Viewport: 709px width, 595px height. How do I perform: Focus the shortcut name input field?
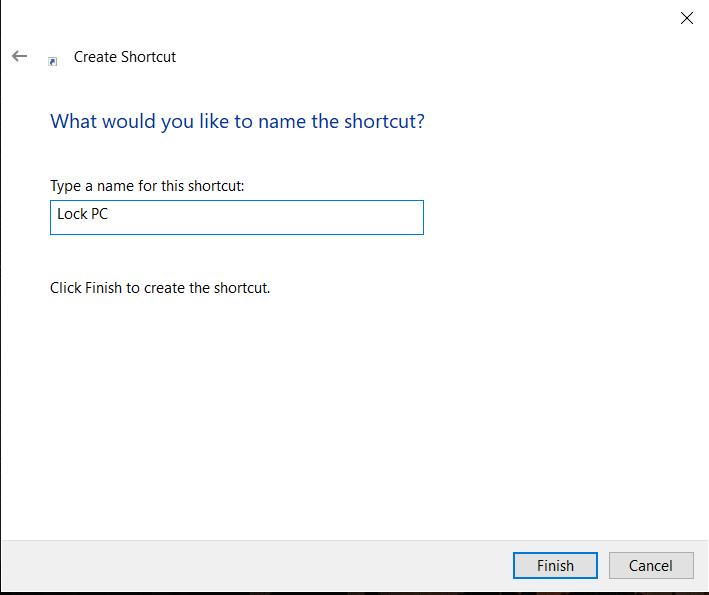pyautogui.click(x=236, y=217)
